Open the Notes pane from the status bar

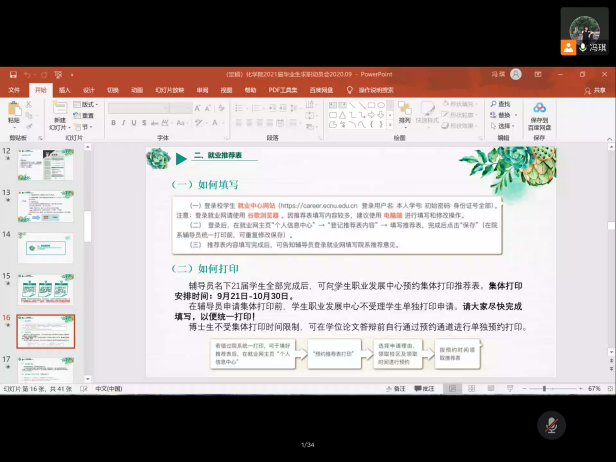399,388
